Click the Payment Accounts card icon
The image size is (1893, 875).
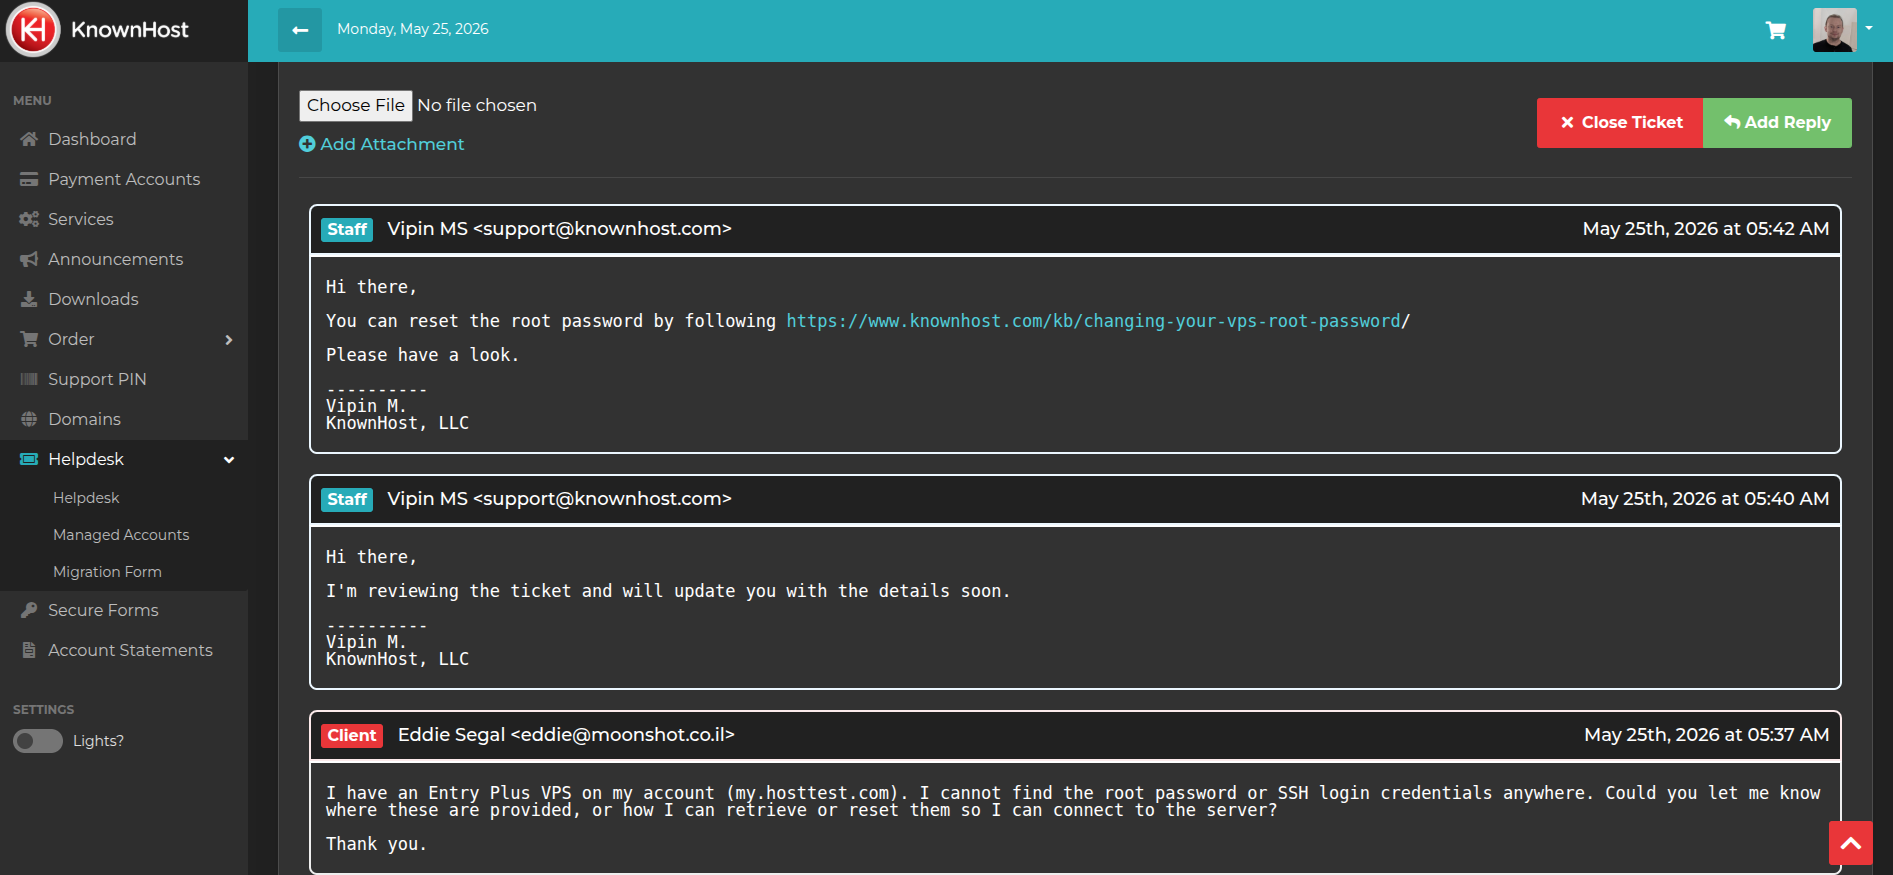(29, 179)
